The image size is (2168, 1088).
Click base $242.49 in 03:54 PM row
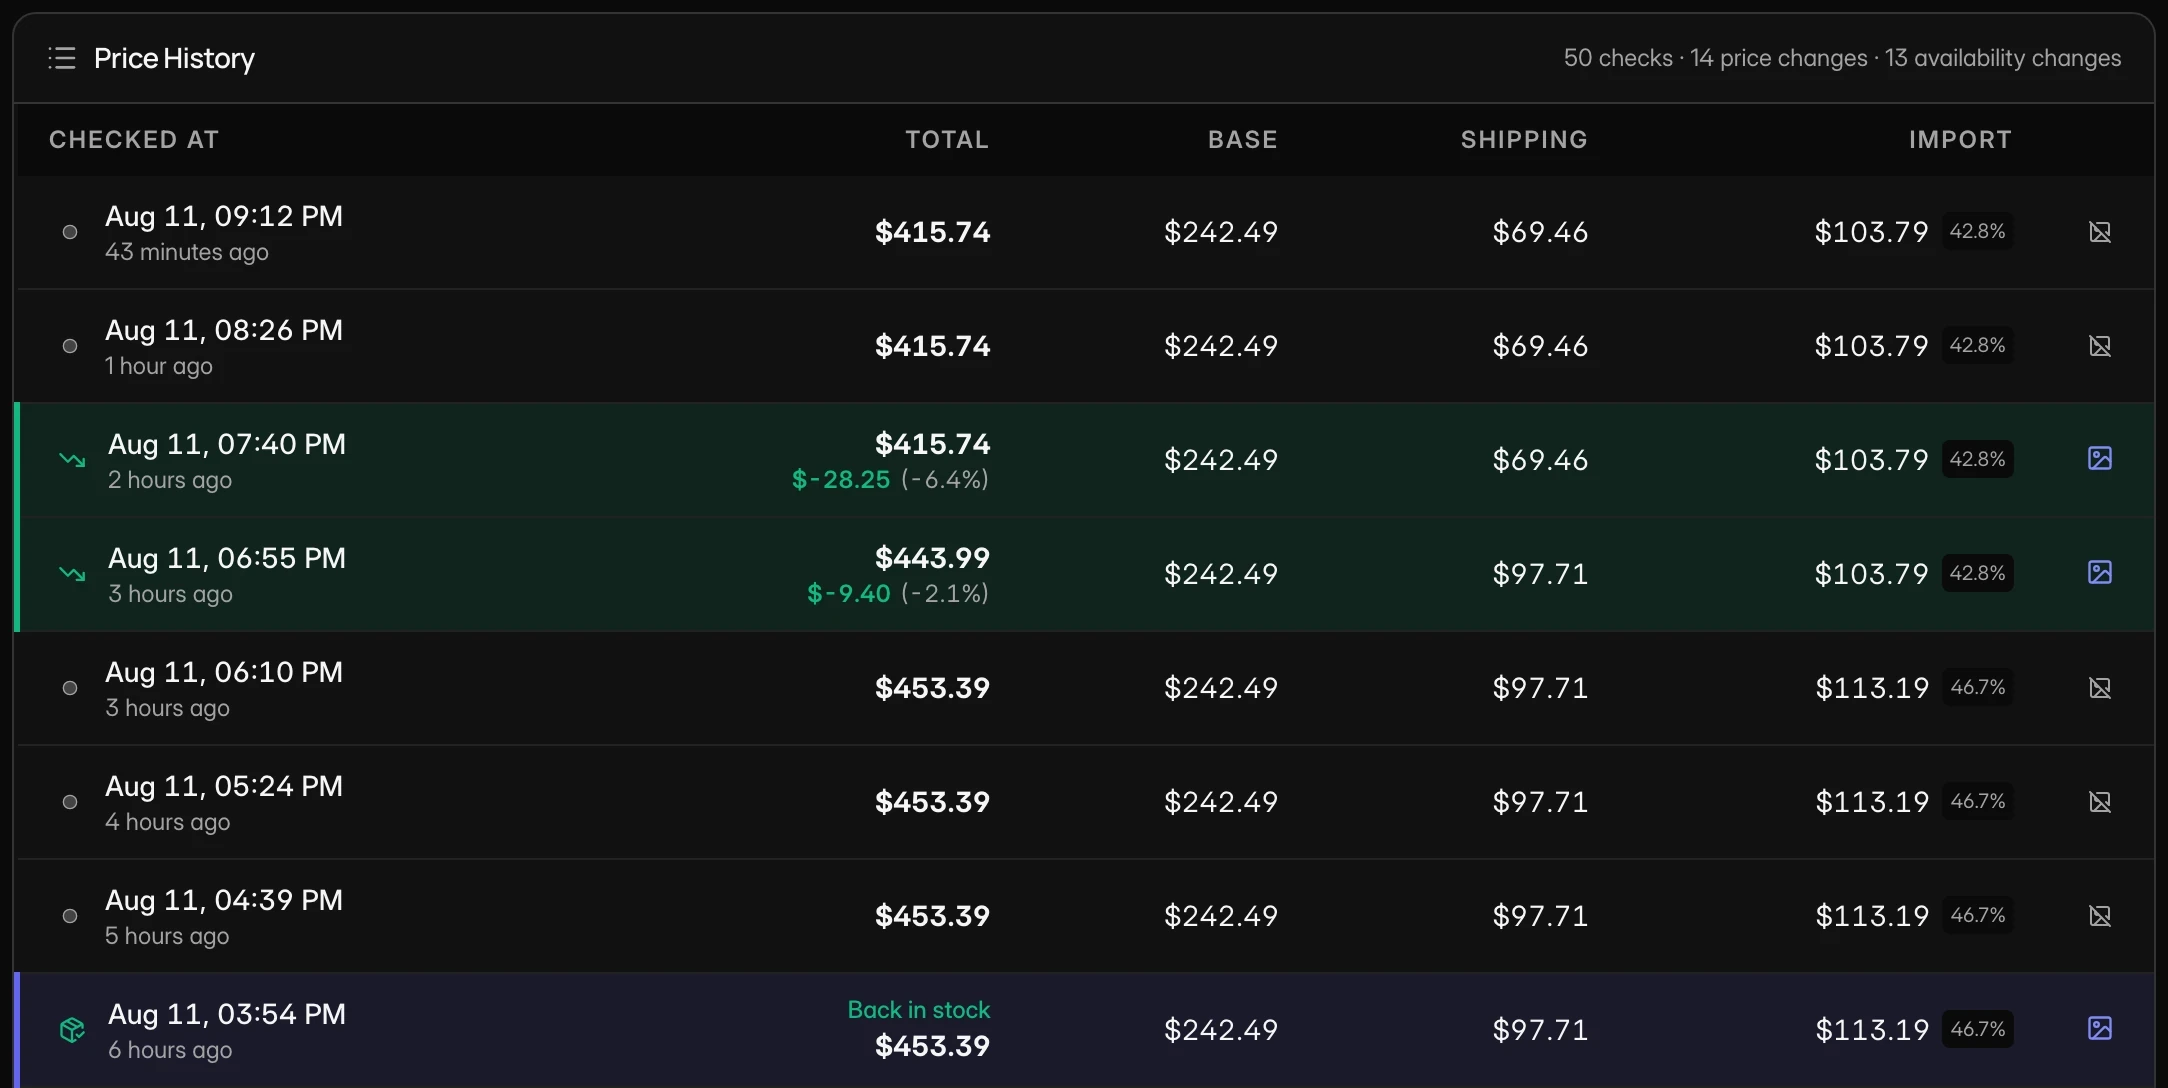click(x=1221, y=1030)
